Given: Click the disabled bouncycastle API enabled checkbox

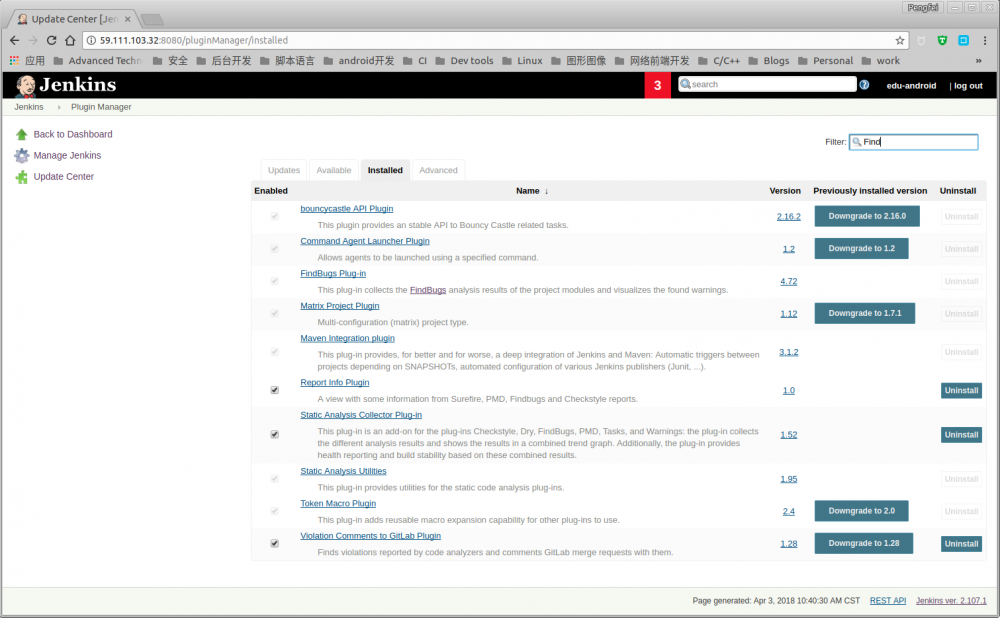Looking at the screenshot, I should coord(275,216).
